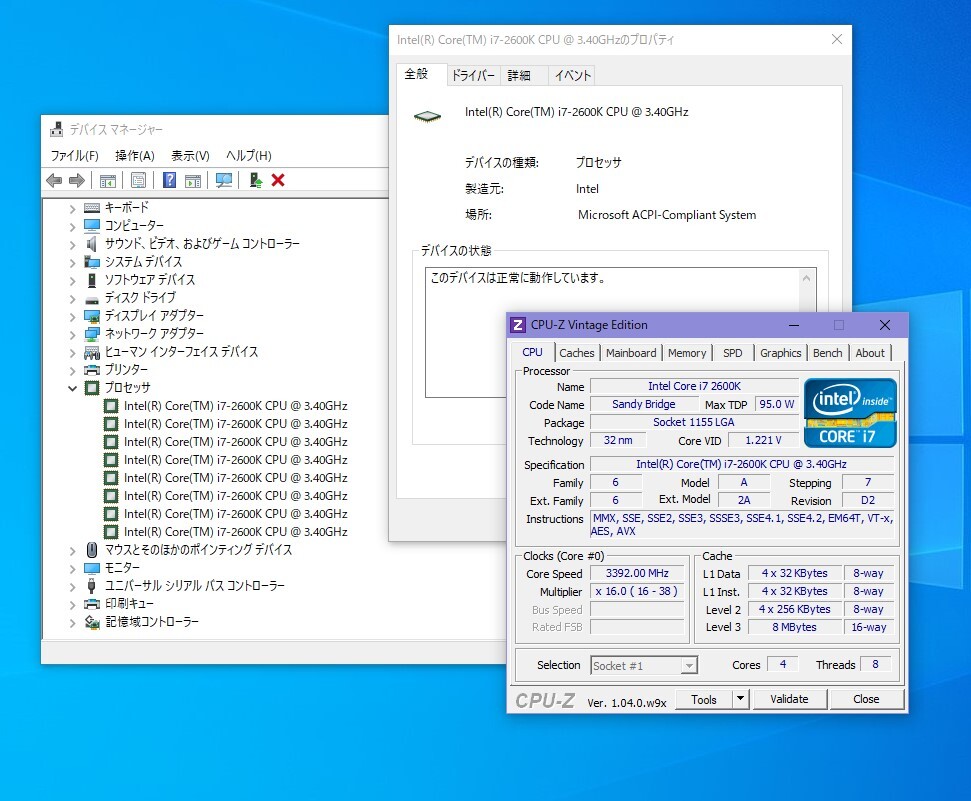Click the icon beside ディスプレイ アダプター
The height and width of the screenshot is (801, 971).
(x=92, y=316)
